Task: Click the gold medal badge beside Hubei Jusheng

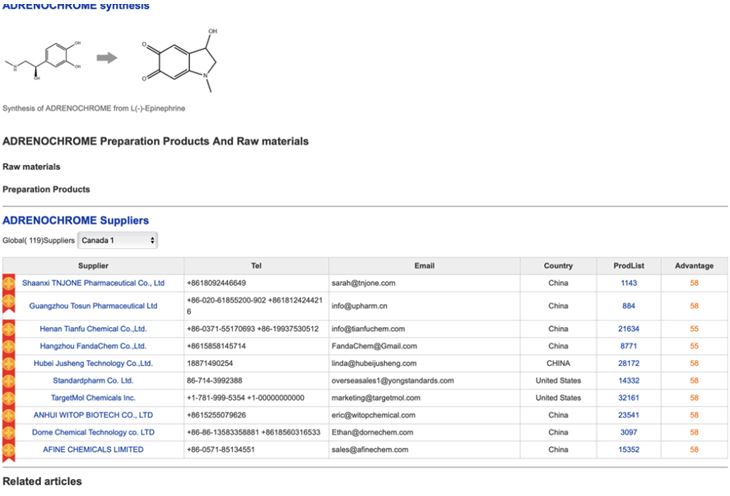Action: point(9,363)
